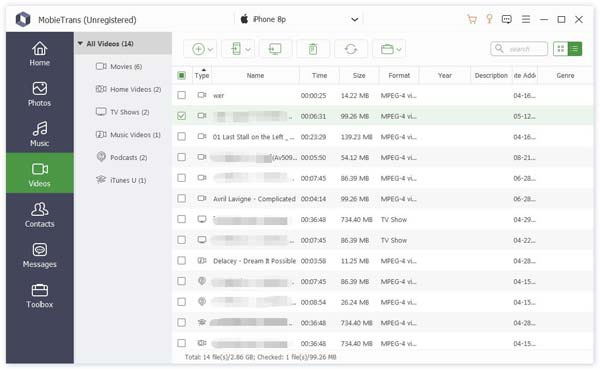Sort by the Time column header
Image resolution: width=600 pixels, height=370 pixels.
pos(320,75)
